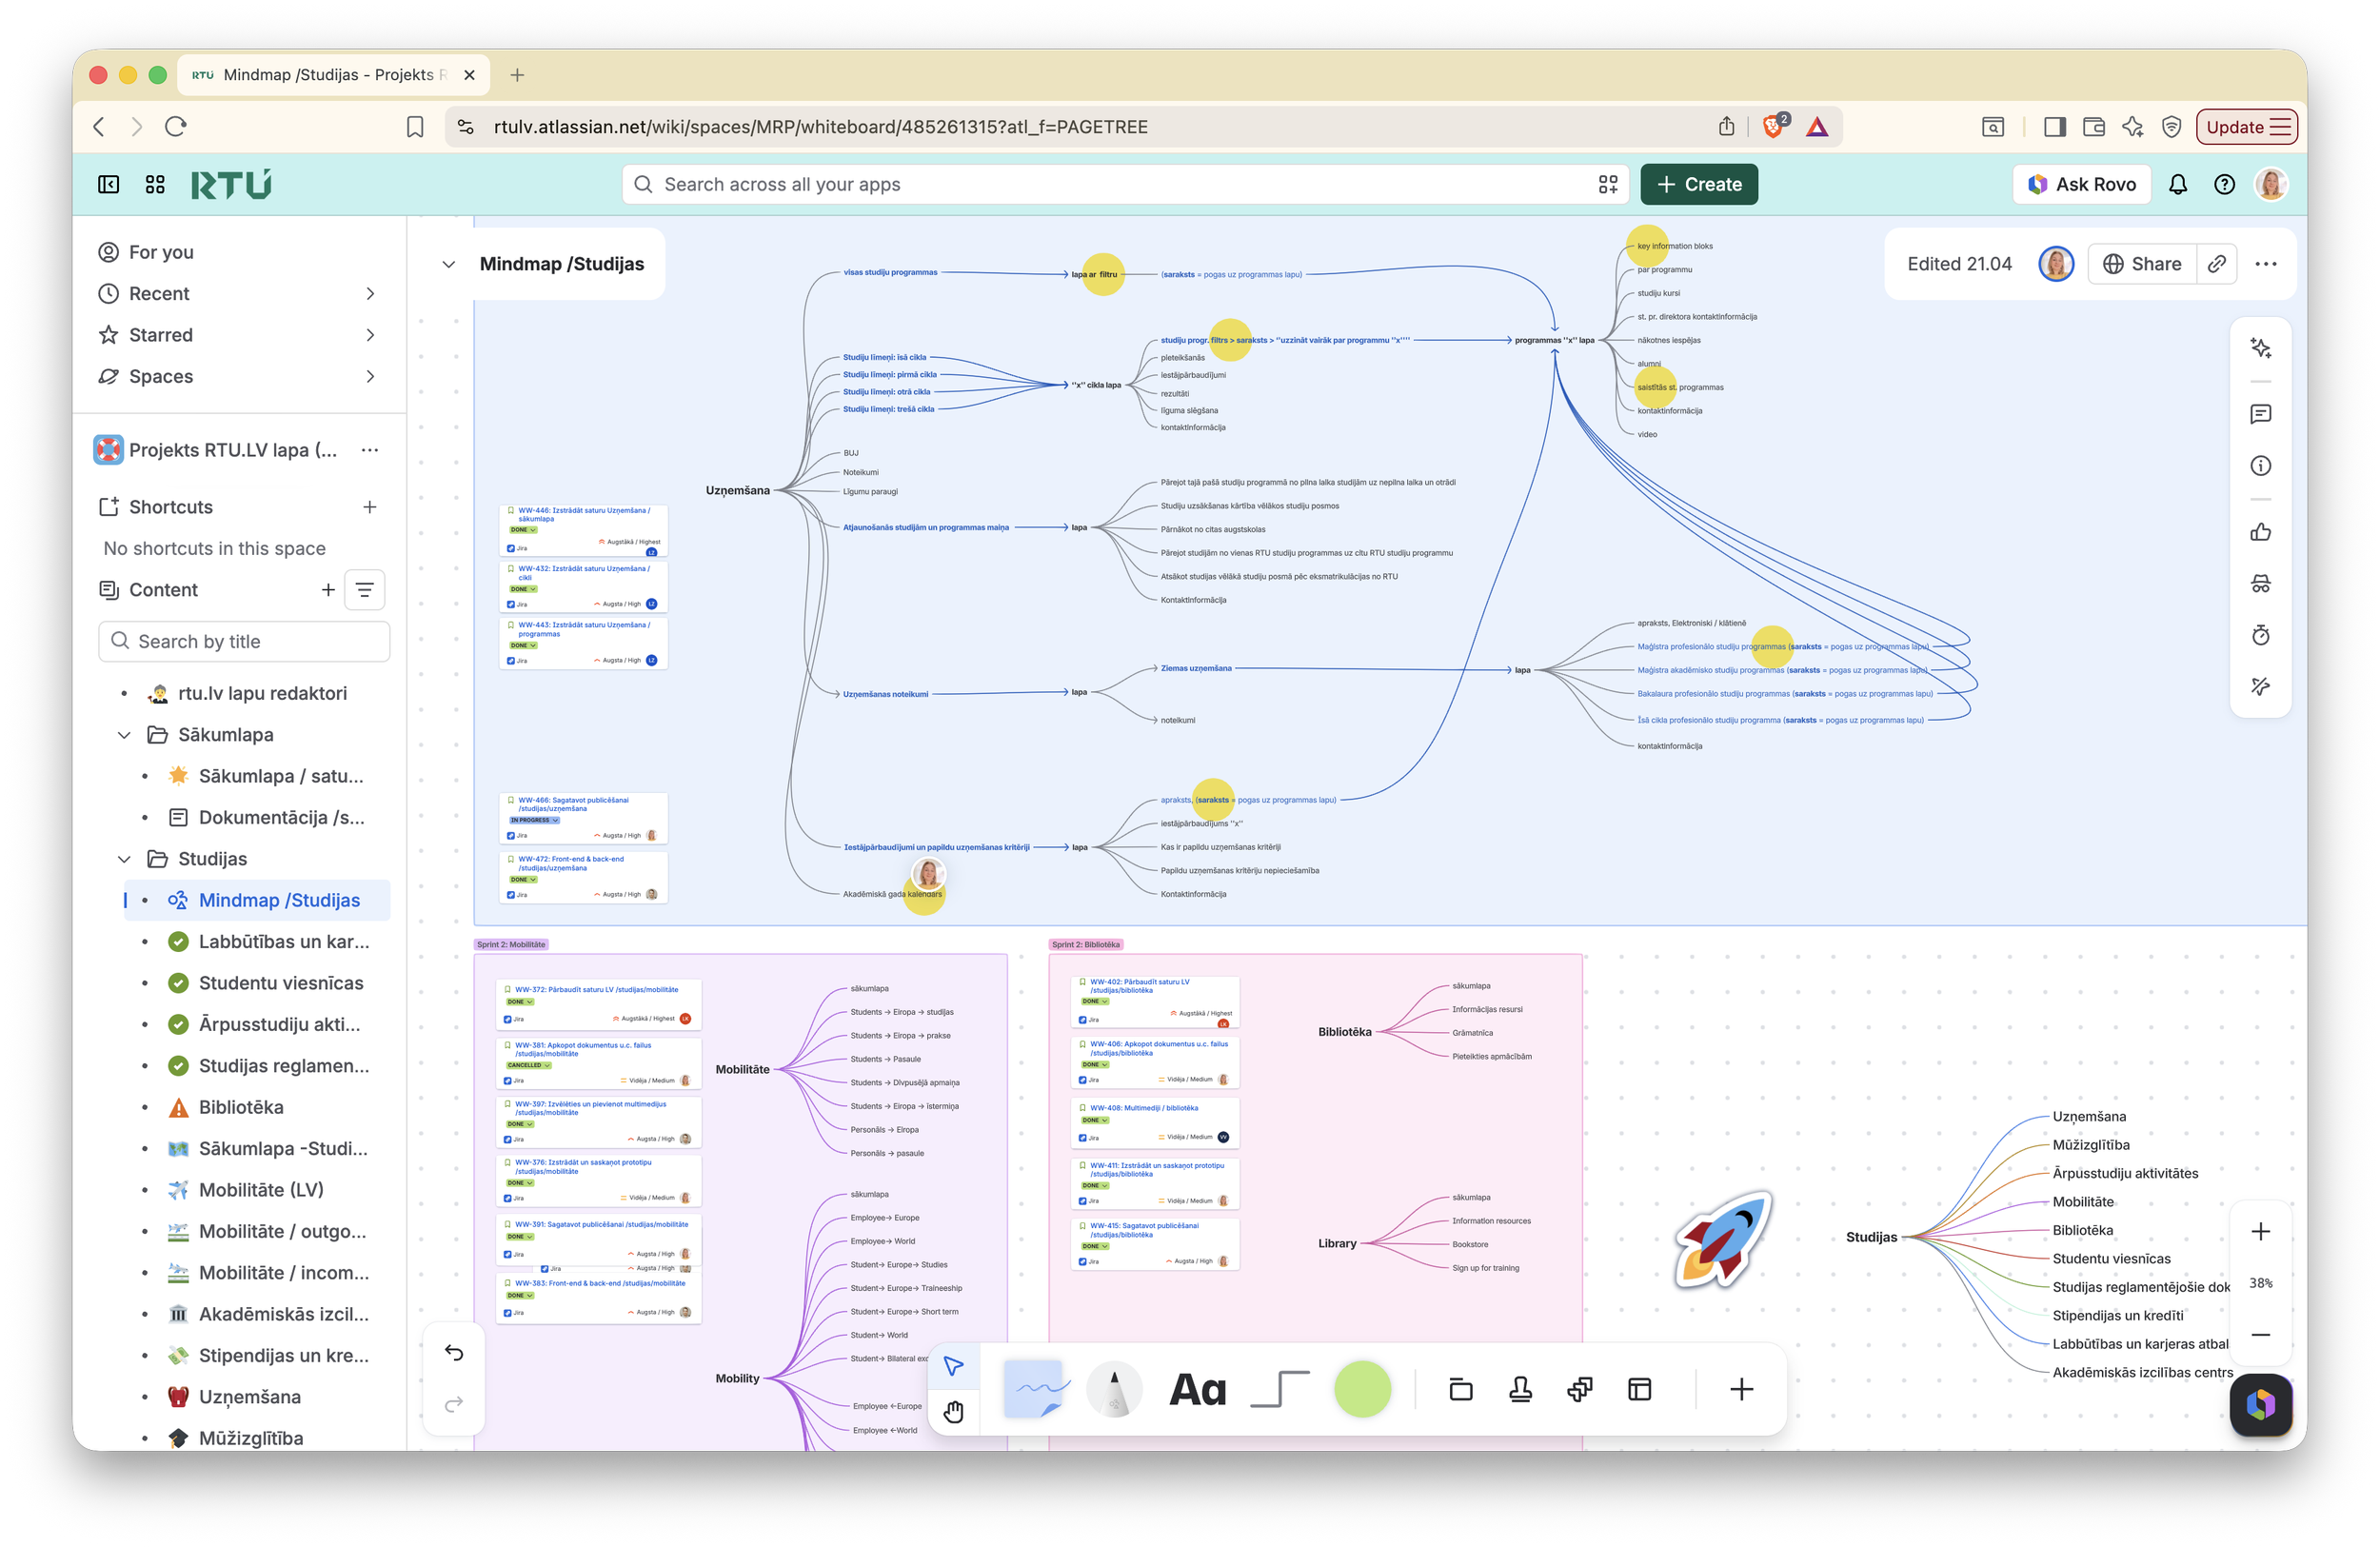Viewport: 2380px width, 1547px height.
Task: Click the Create button
Action: click(x=1698, y=184)
